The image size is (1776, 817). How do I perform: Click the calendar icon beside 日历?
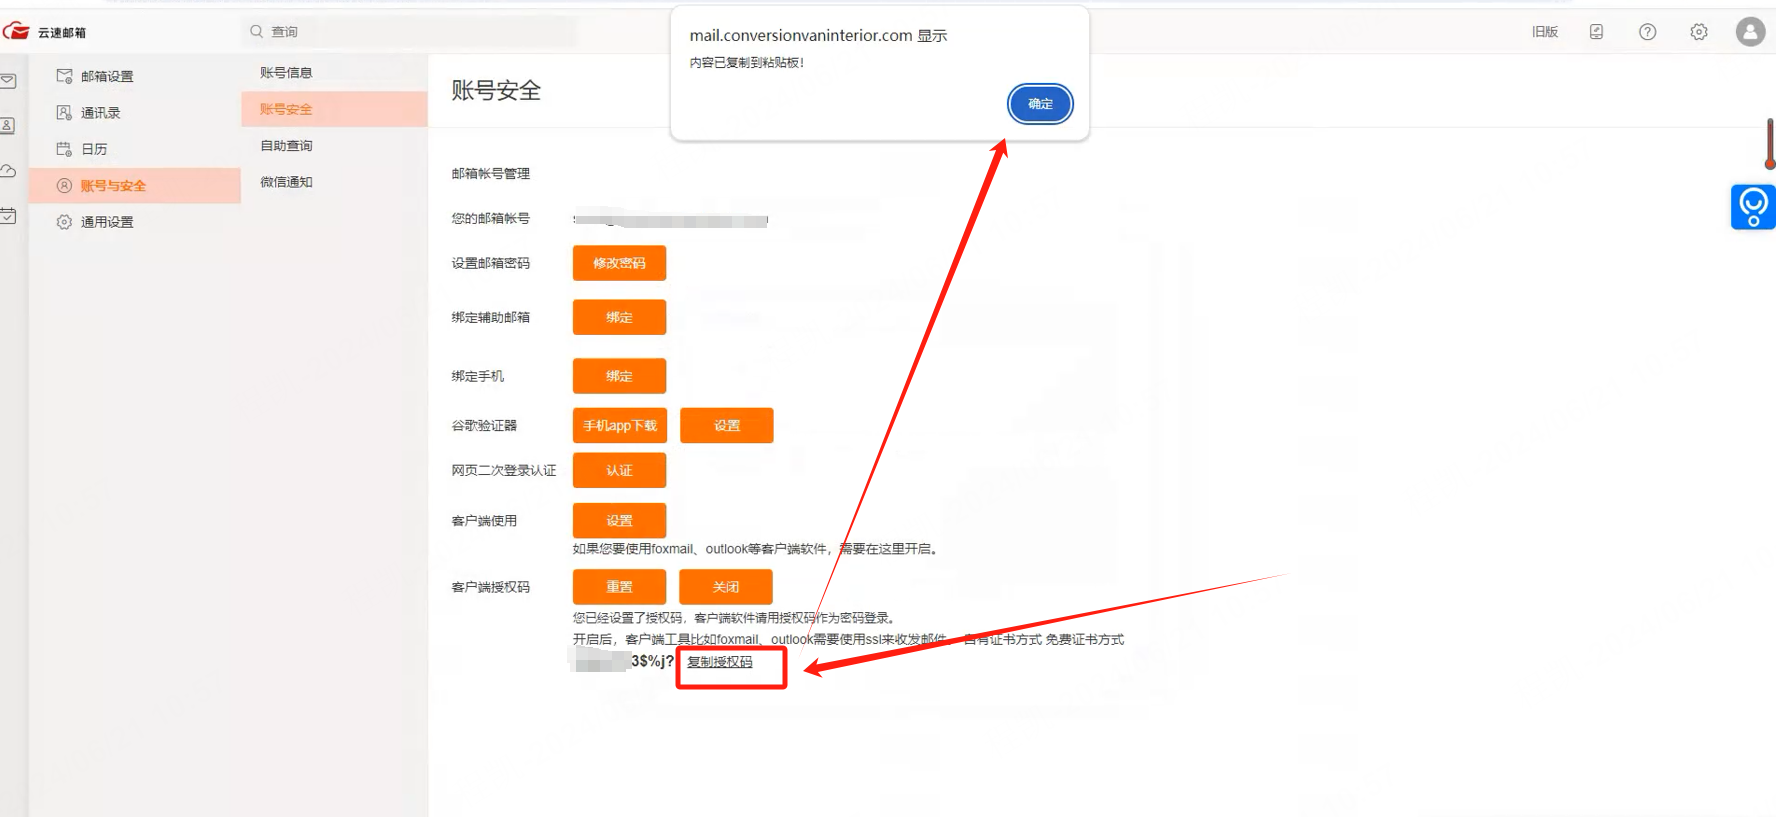tap(64, 149)
